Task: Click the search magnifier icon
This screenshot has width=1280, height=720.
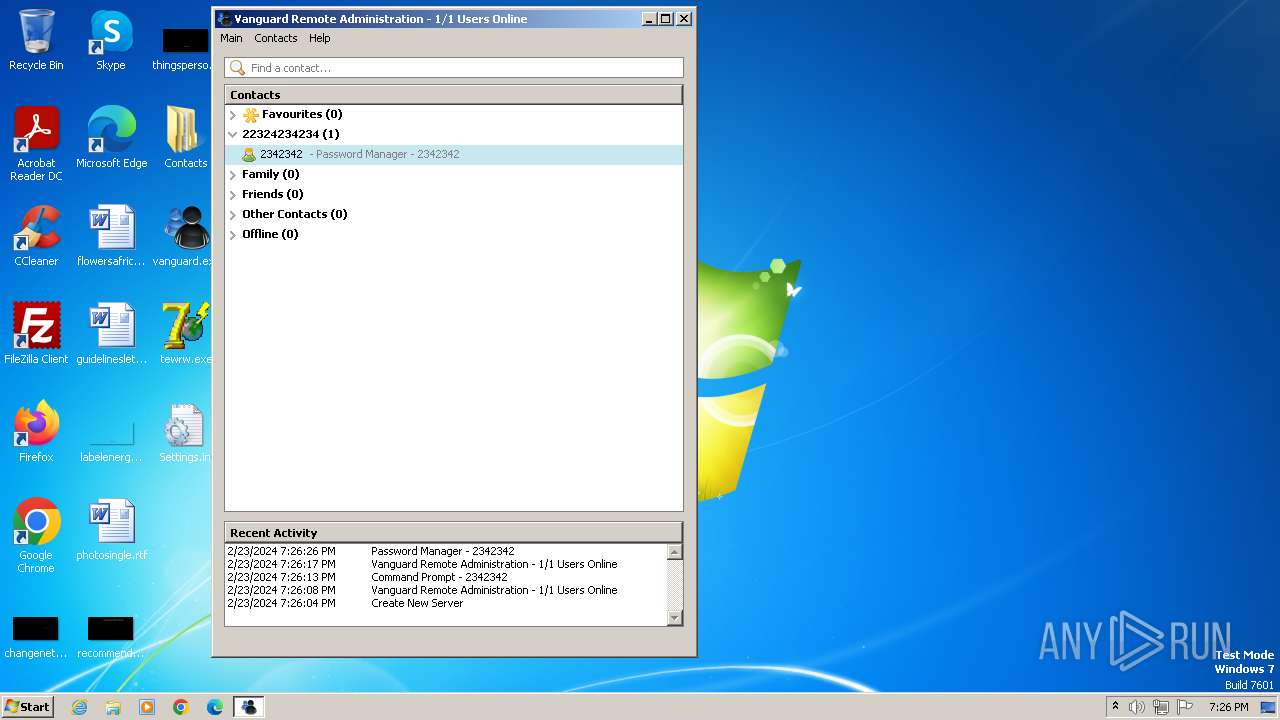Action: (x=237, y=68)
